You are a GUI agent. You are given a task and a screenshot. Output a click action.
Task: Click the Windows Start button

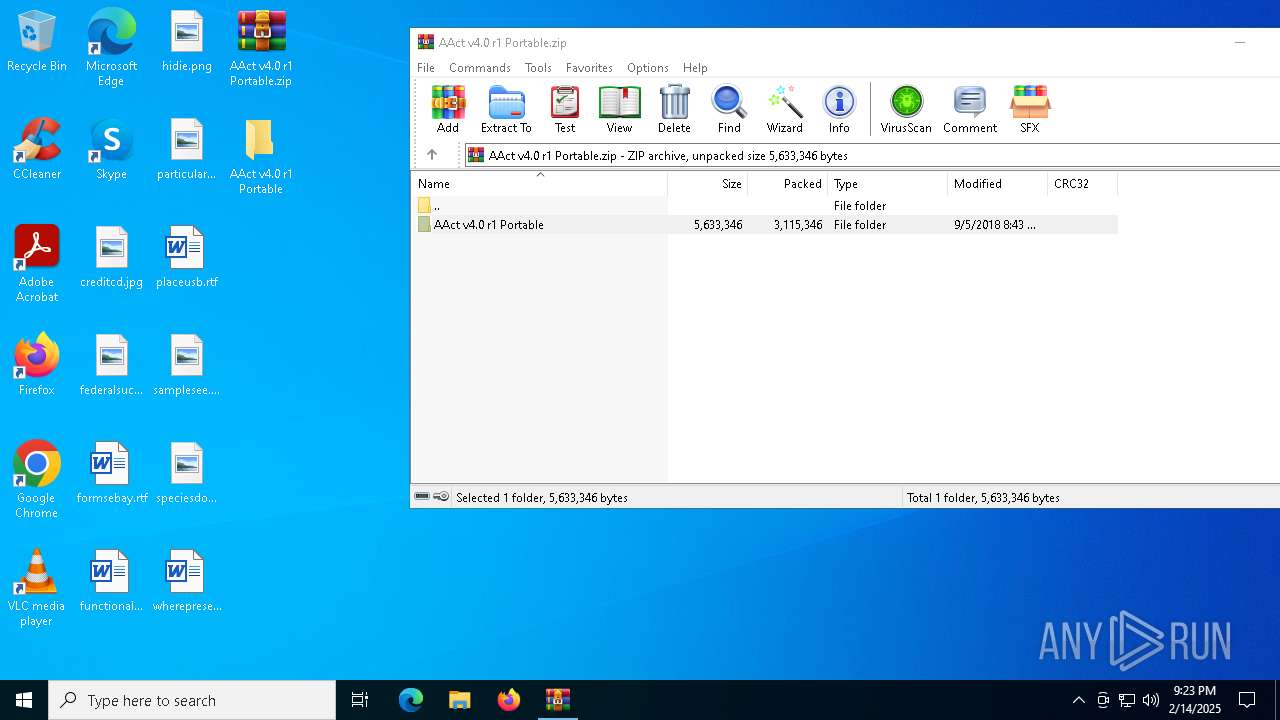(24, 700)
